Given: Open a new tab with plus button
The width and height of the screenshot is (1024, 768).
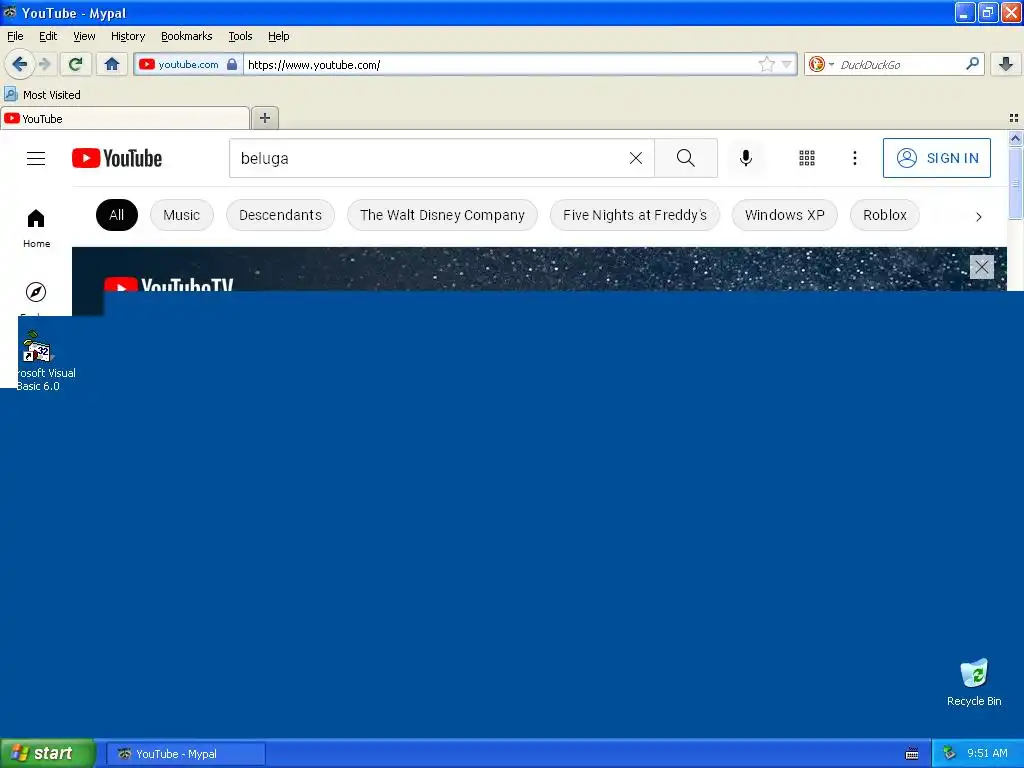Looking at the screenshot, I should [x=264, y=118].
